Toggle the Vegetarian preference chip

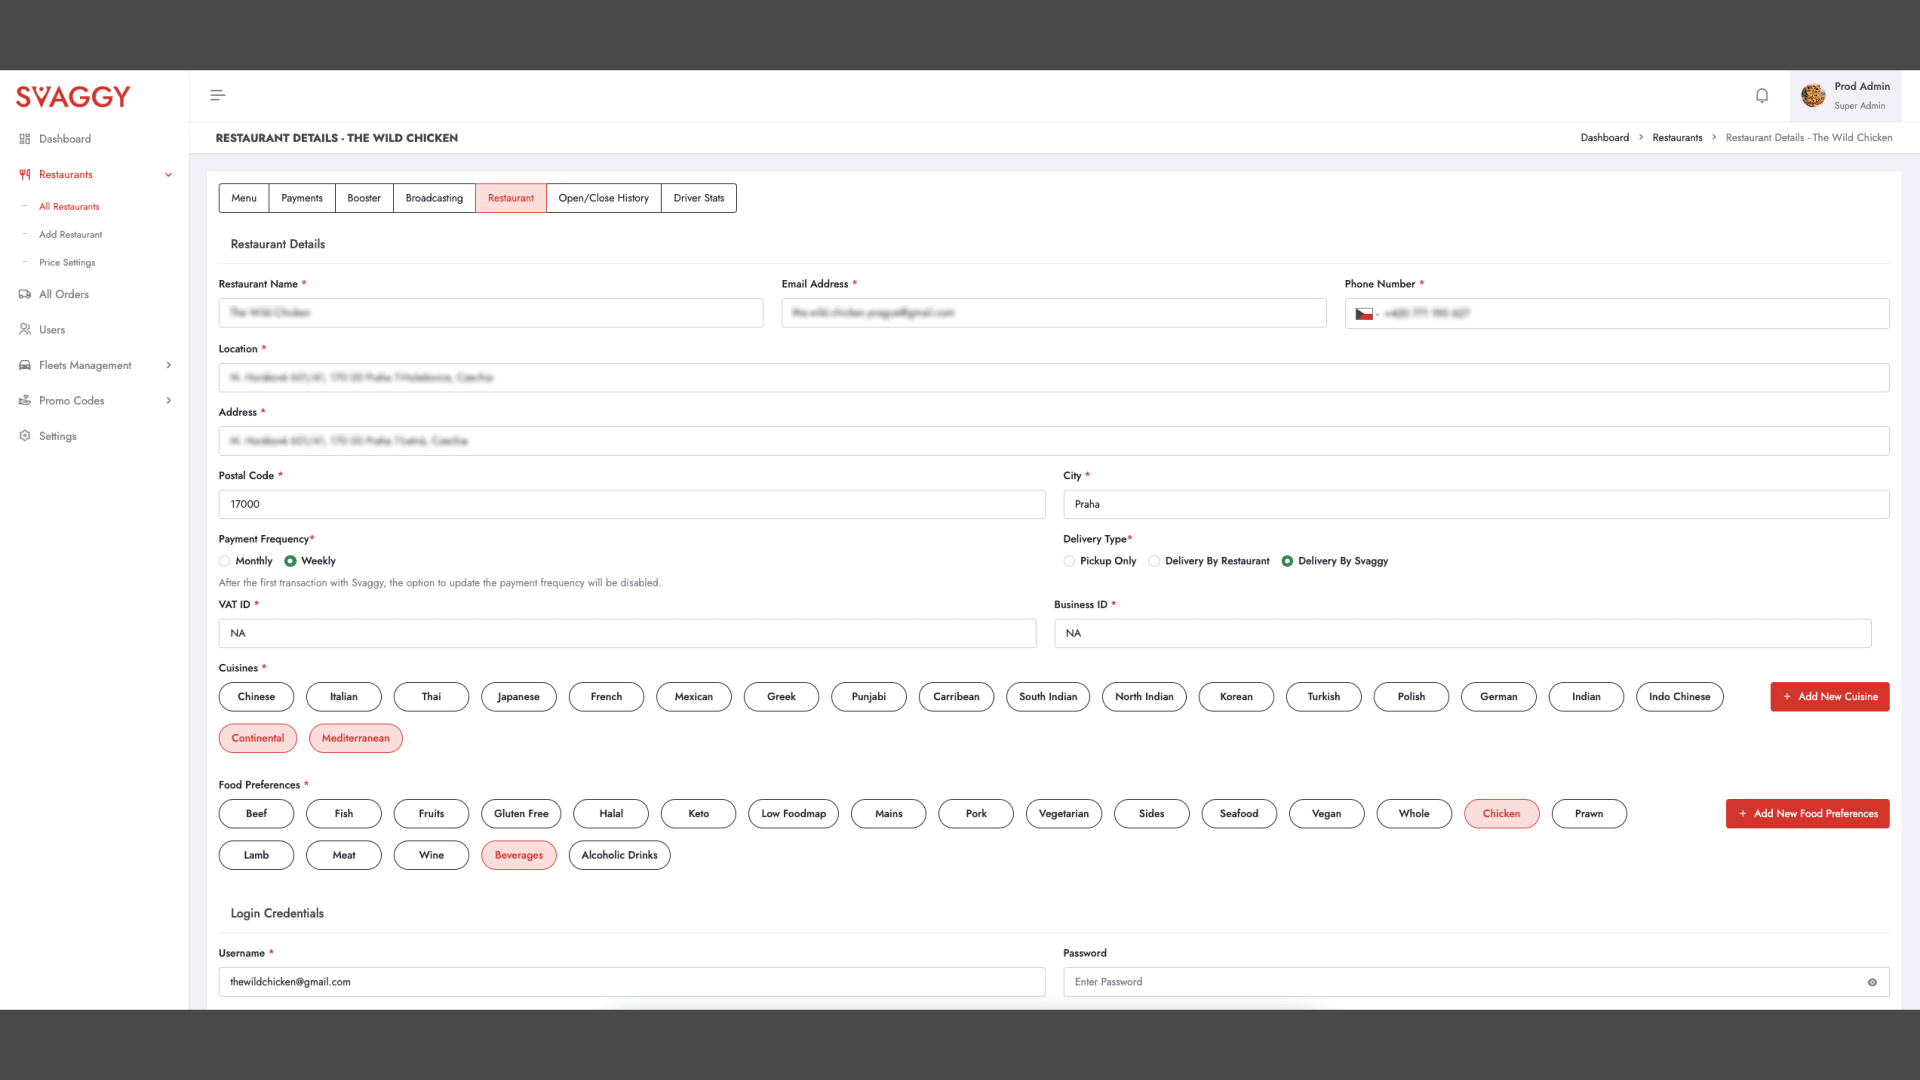(1064, 814)
